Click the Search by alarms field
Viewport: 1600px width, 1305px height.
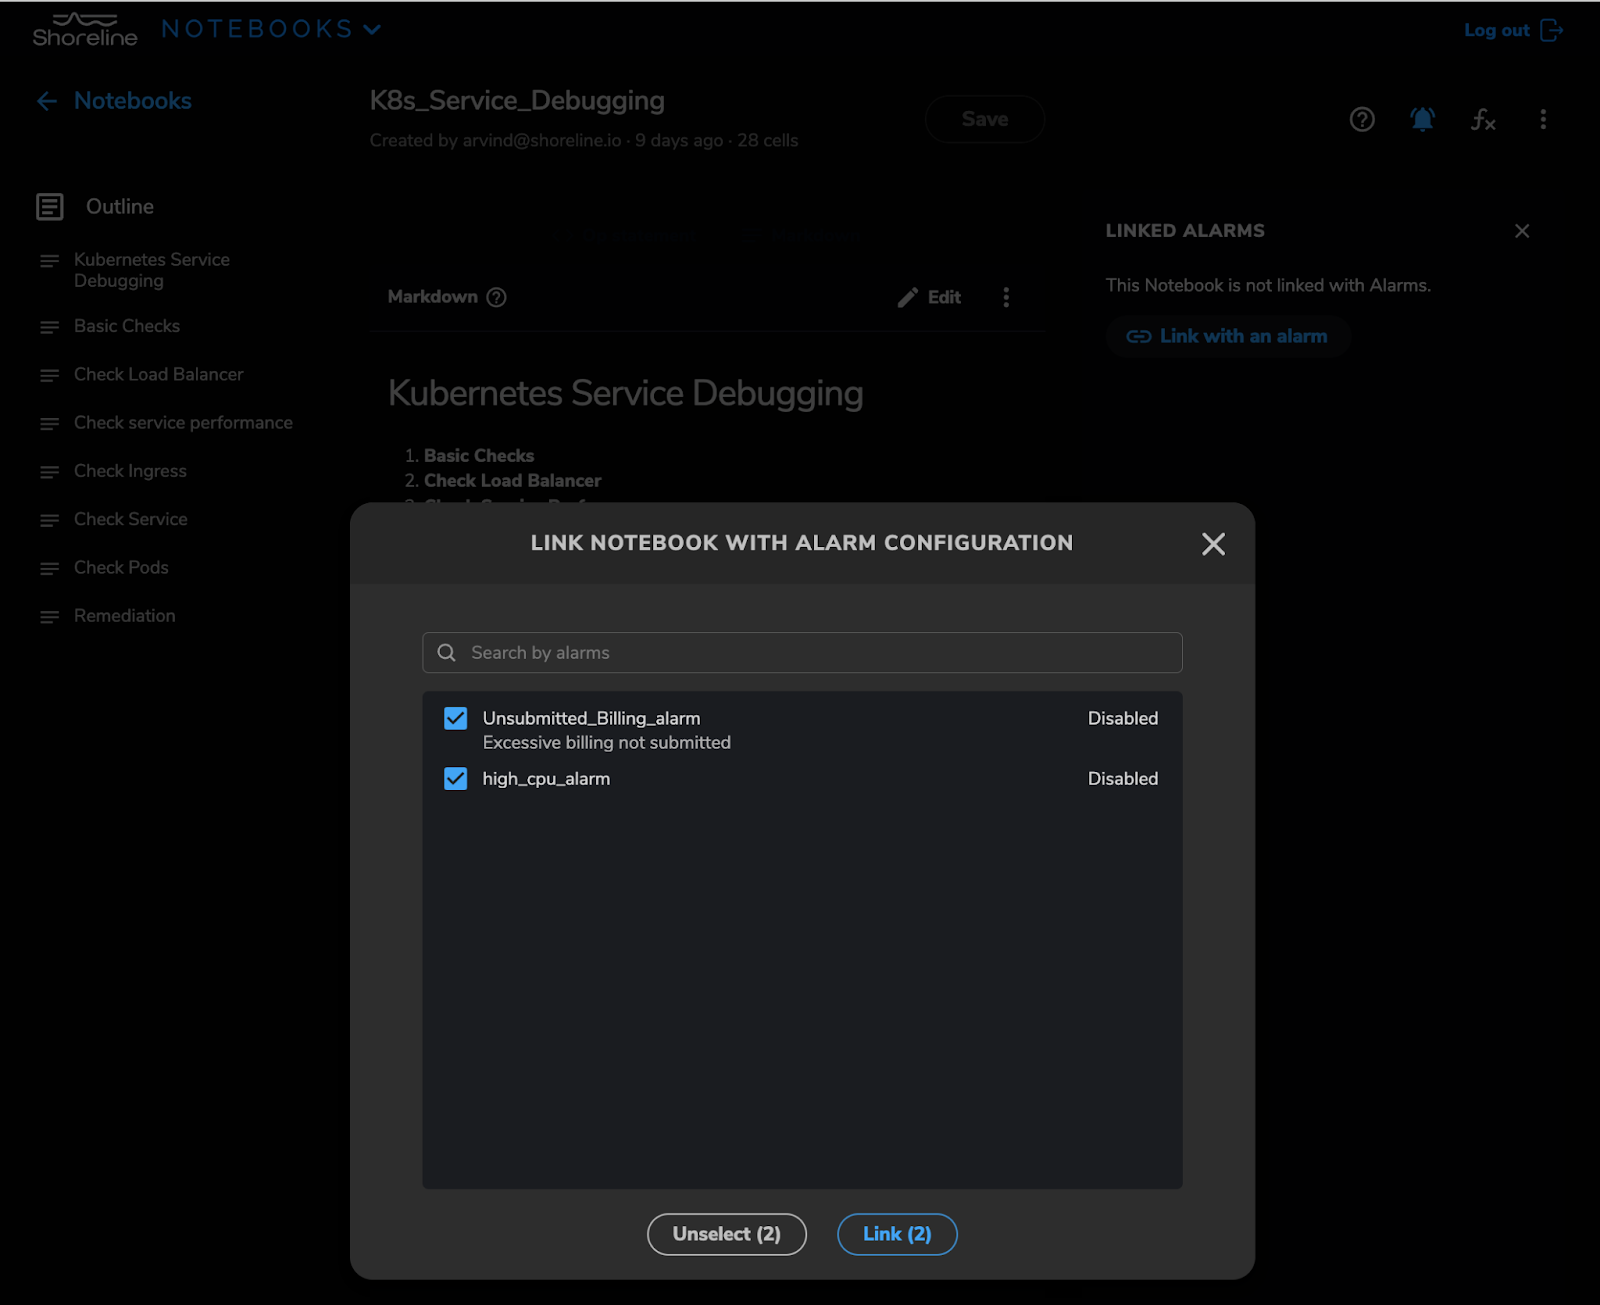click(x=802, y=652)
